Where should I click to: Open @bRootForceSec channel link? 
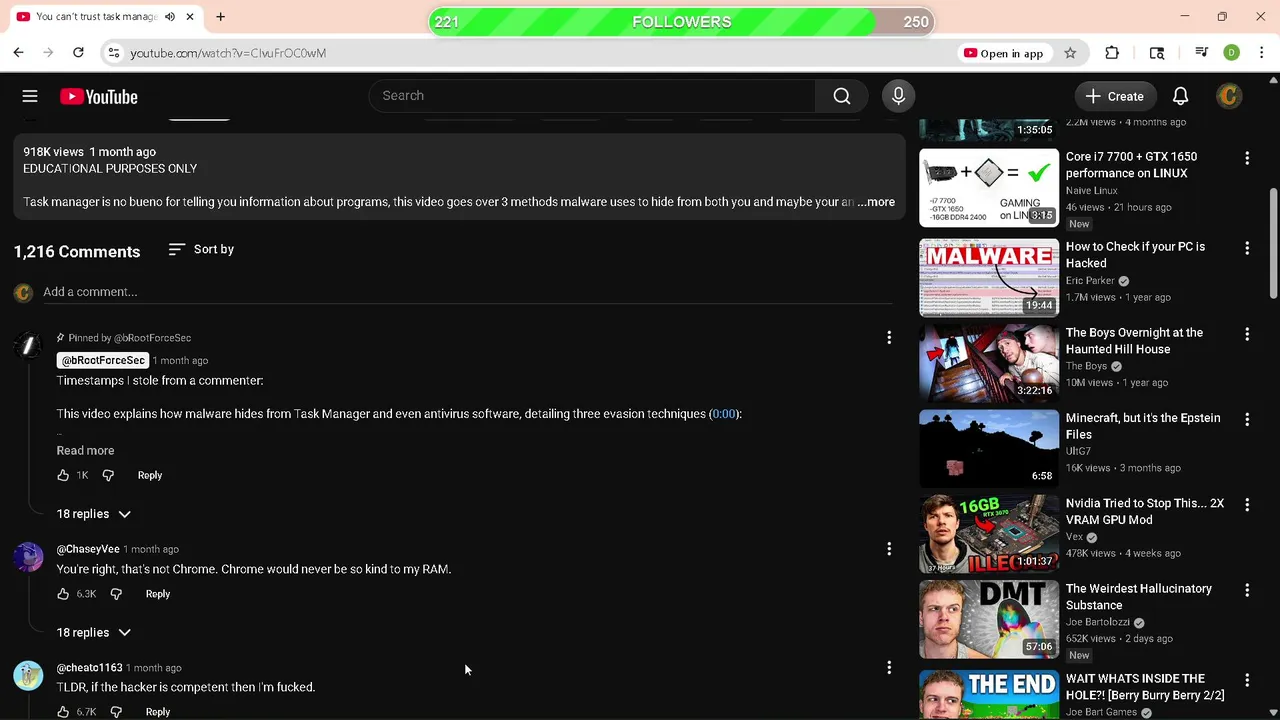103,360
